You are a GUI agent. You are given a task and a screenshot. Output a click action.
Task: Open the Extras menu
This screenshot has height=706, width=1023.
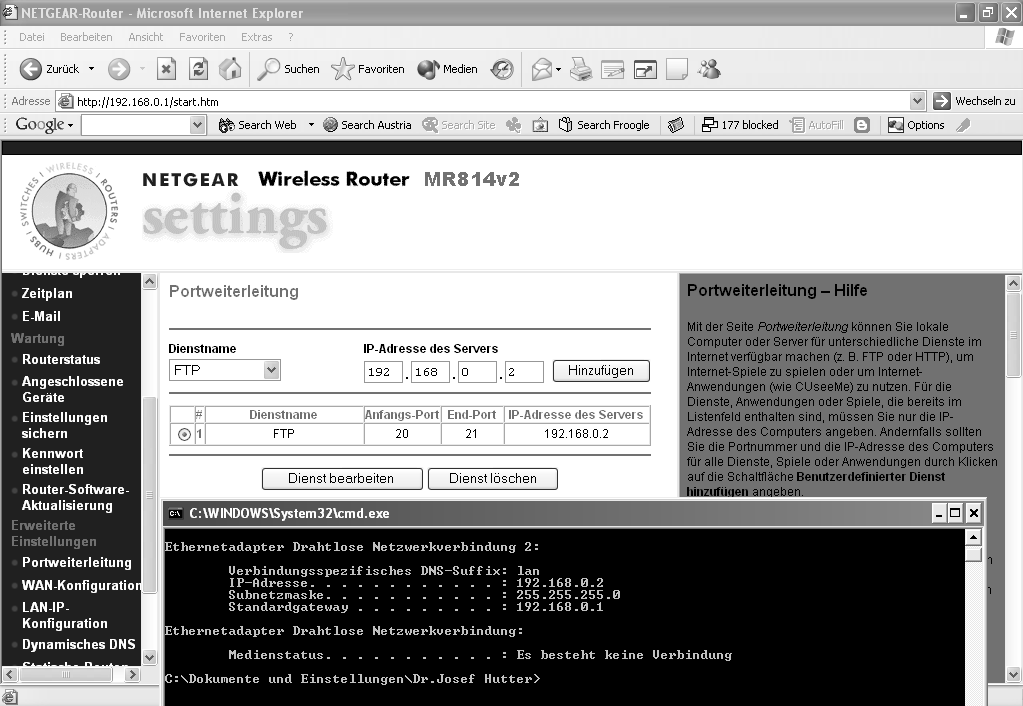[256, 37]
